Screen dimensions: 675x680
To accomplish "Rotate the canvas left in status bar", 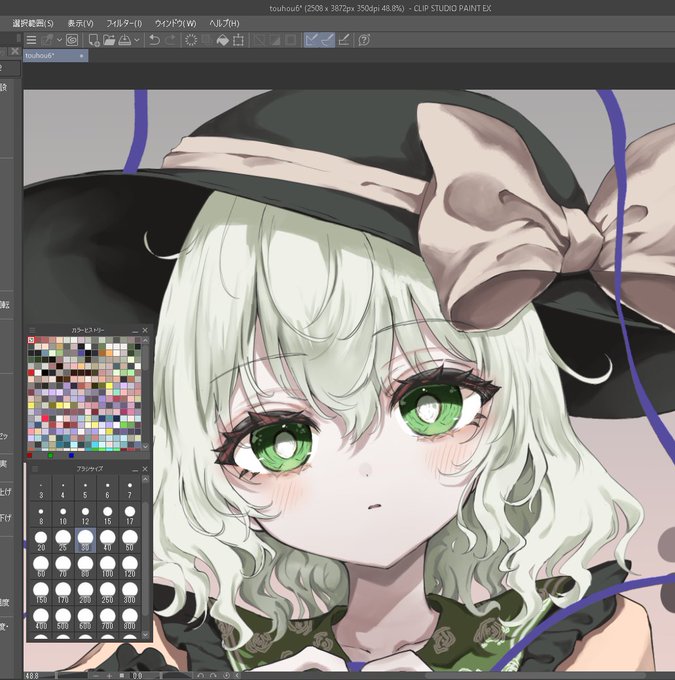I will [x=200, y=676].
